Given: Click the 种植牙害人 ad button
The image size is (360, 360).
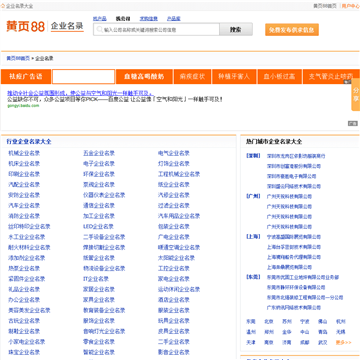Looking at the screenshot, I should (234, 77).
